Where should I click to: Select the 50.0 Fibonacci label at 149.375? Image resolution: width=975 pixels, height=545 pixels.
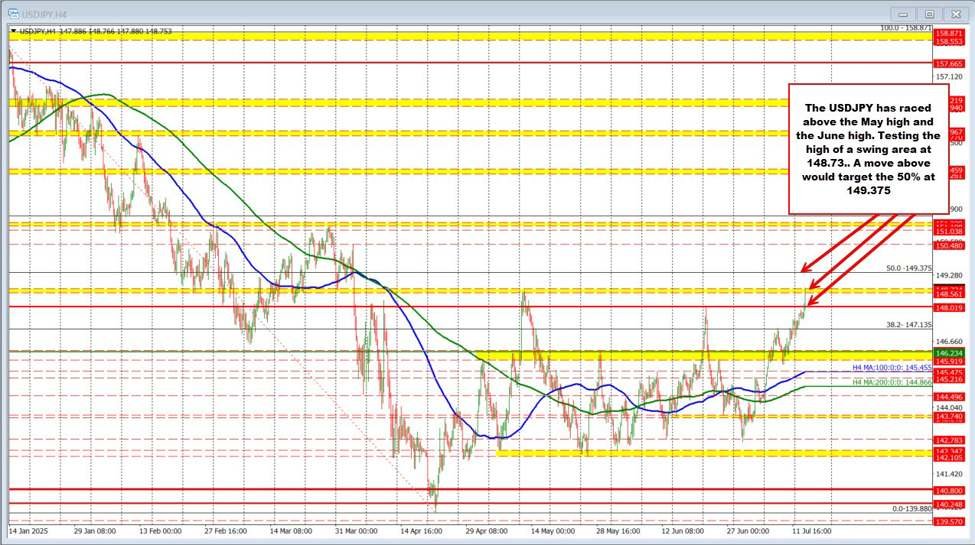click(909, 268)
